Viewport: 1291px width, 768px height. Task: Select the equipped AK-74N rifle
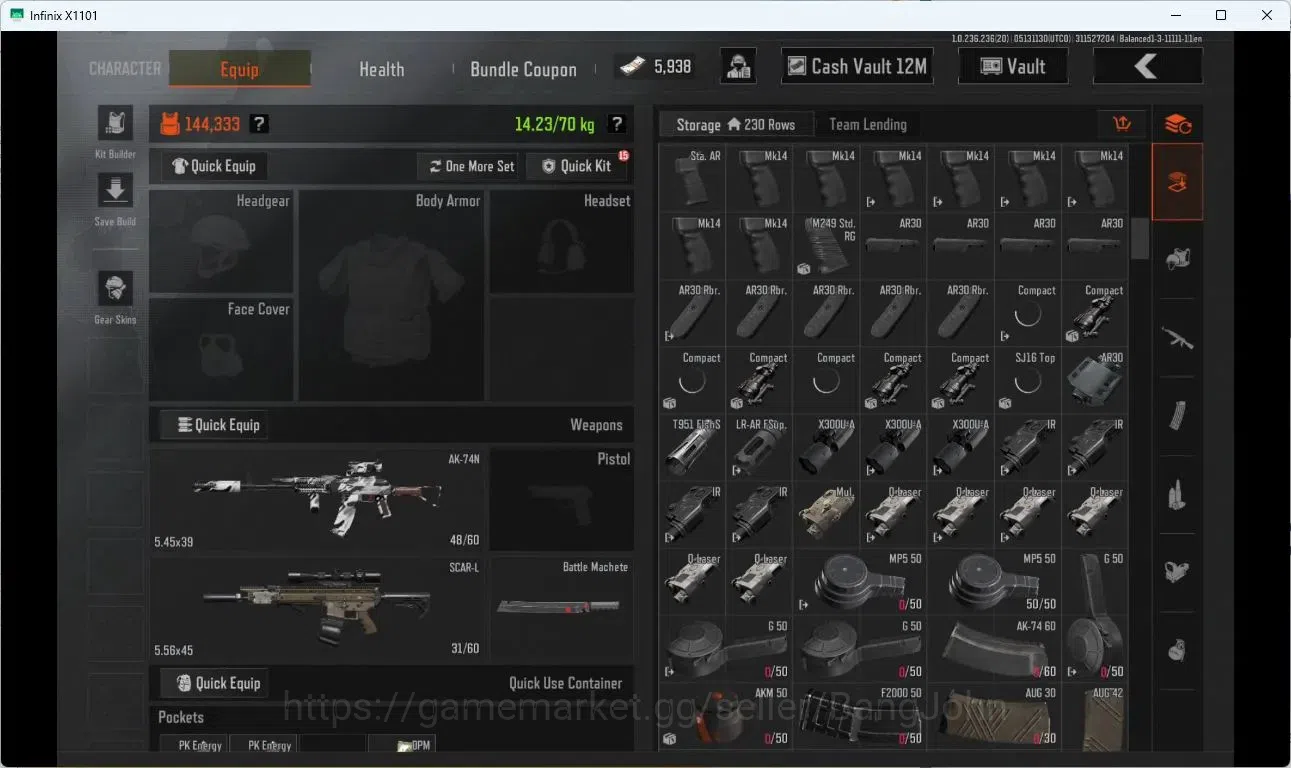tap(317, 500)
